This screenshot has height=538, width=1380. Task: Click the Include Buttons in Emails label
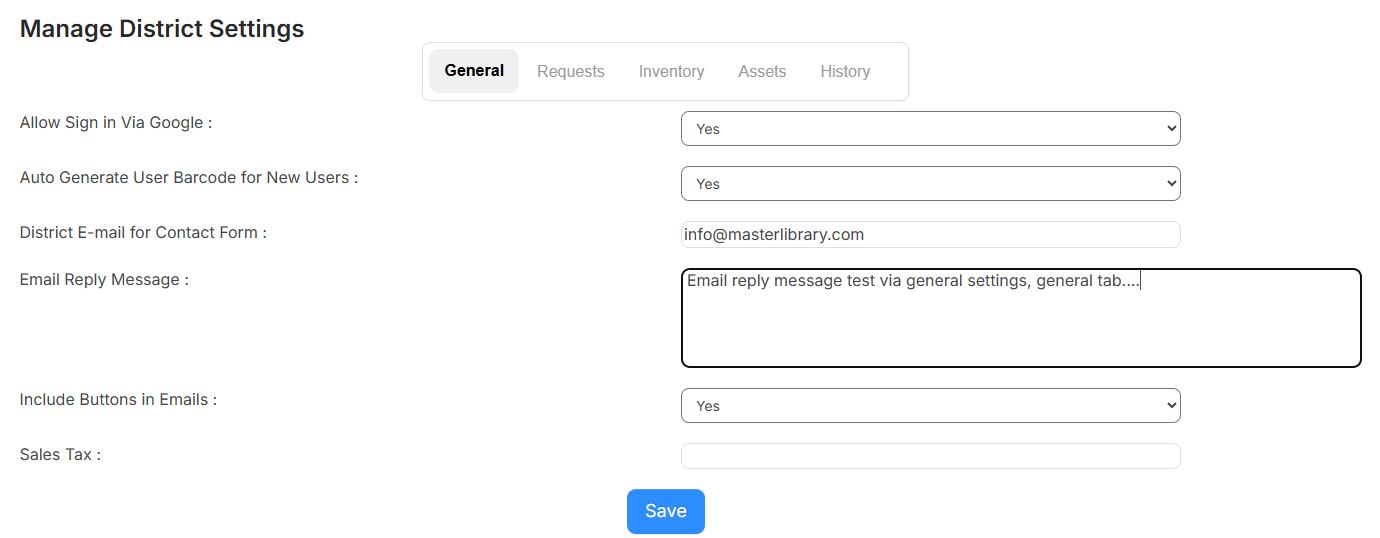(118, 400)
